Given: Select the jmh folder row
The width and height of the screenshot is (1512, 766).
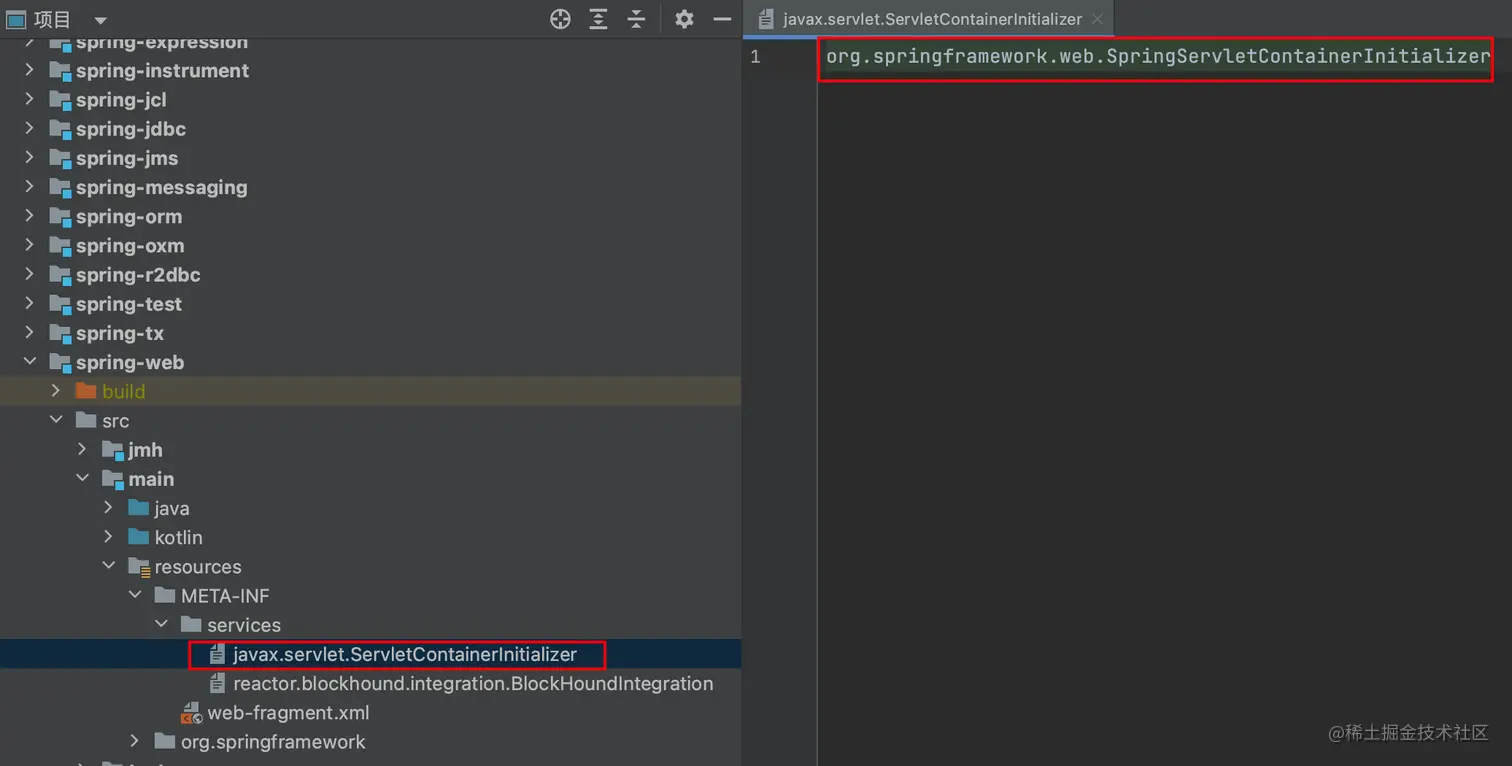Looking at the screenshot, I should coord(370,449).
